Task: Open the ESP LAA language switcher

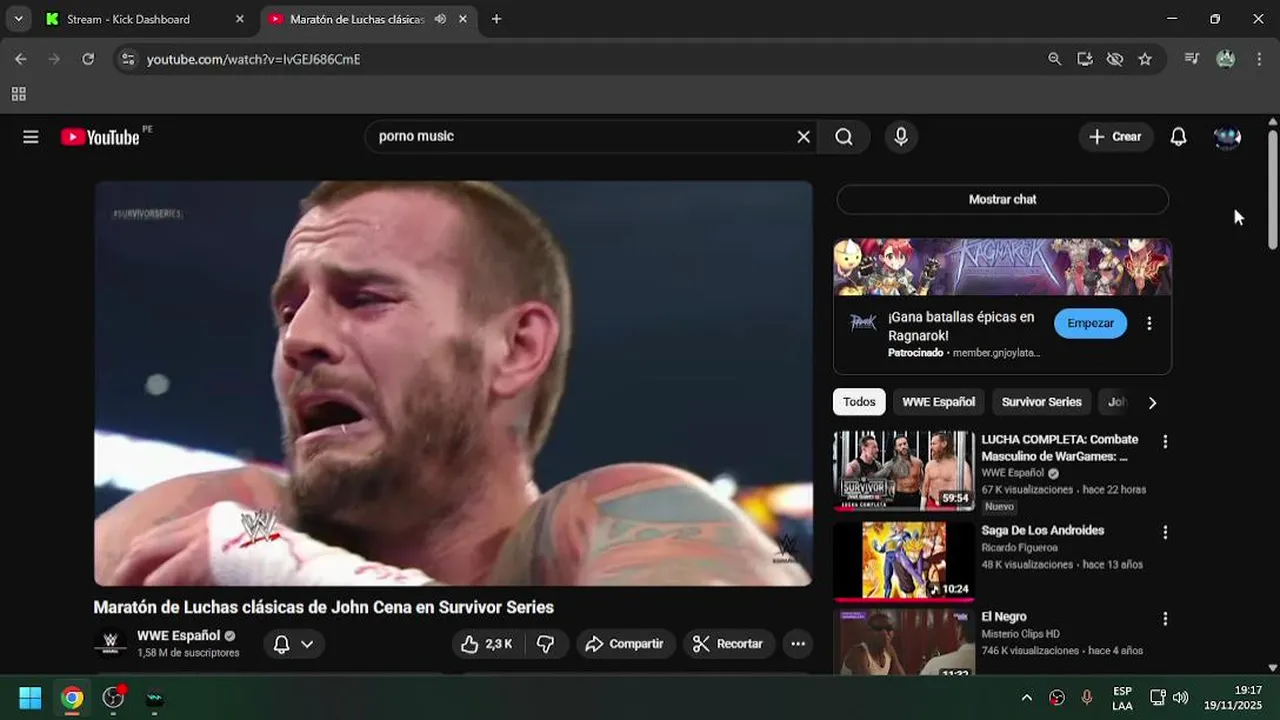Action: point(1122,698)
